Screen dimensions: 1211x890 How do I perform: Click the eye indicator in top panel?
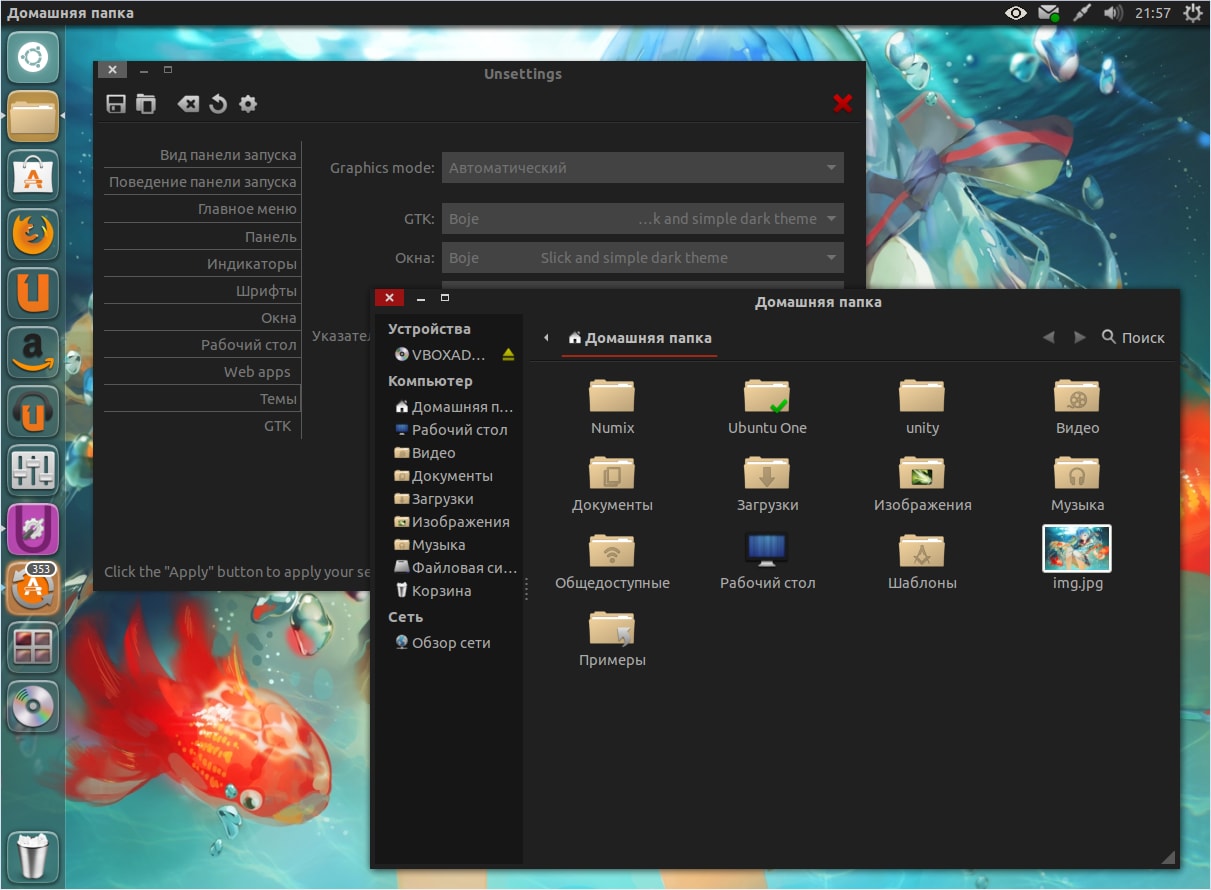point(1015,13)
